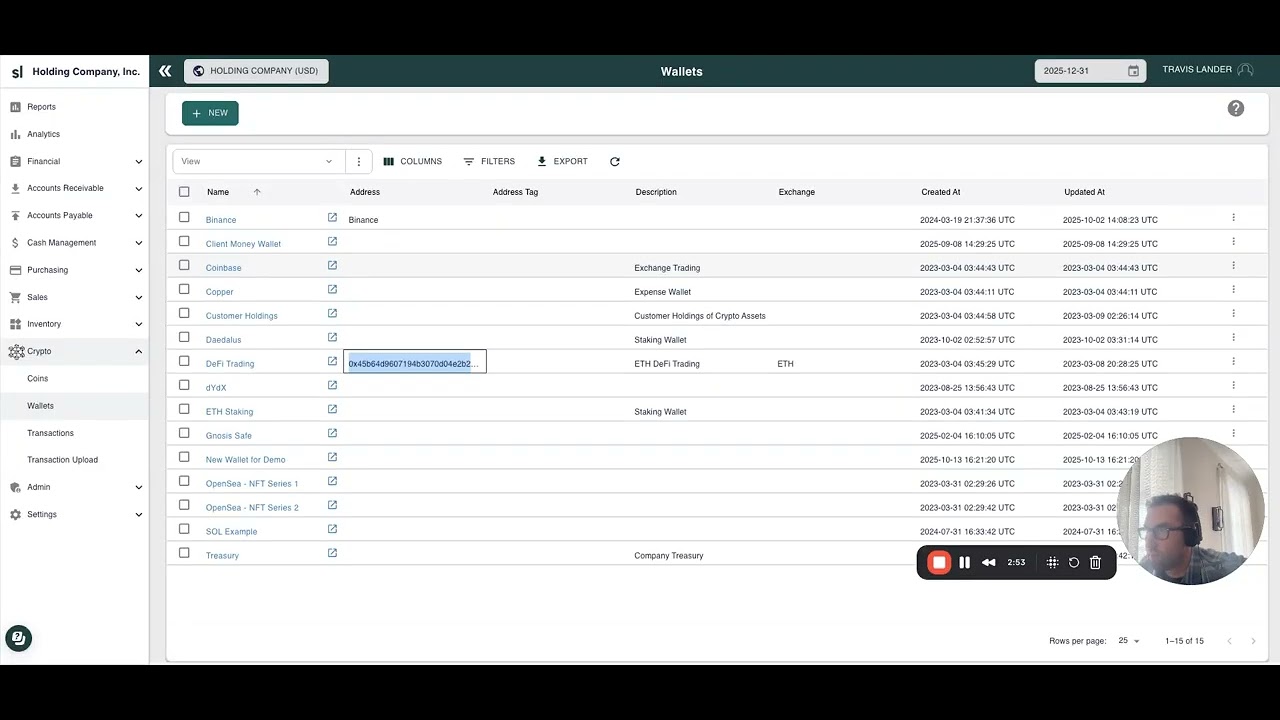1280x720 pixels.
Task: Open Analytics in the sidebar
Action: 74,134
